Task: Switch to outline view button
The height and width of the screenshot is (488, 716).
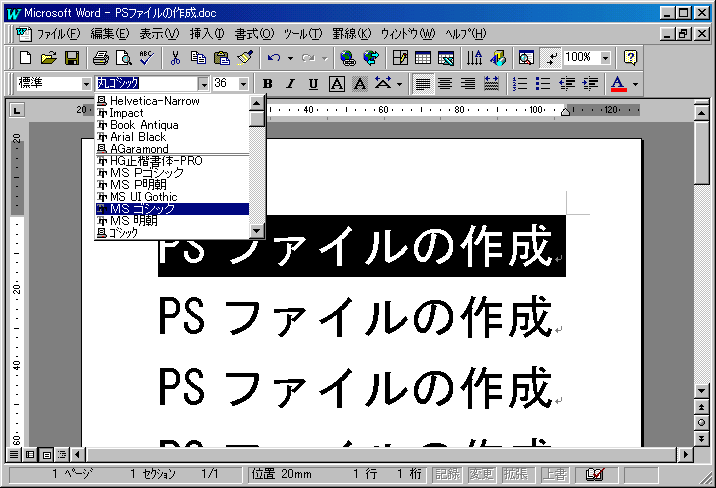Action: [62, 454]
